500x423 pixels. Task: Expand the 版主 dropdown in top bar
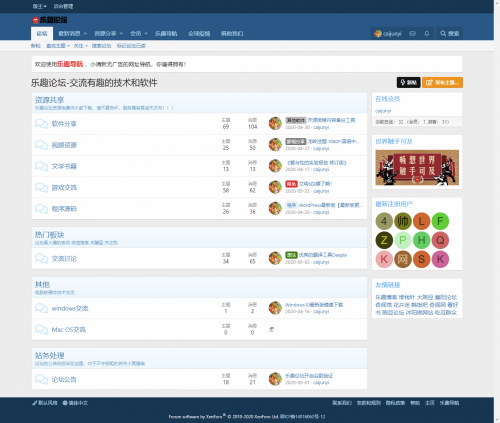click(39, 6)
